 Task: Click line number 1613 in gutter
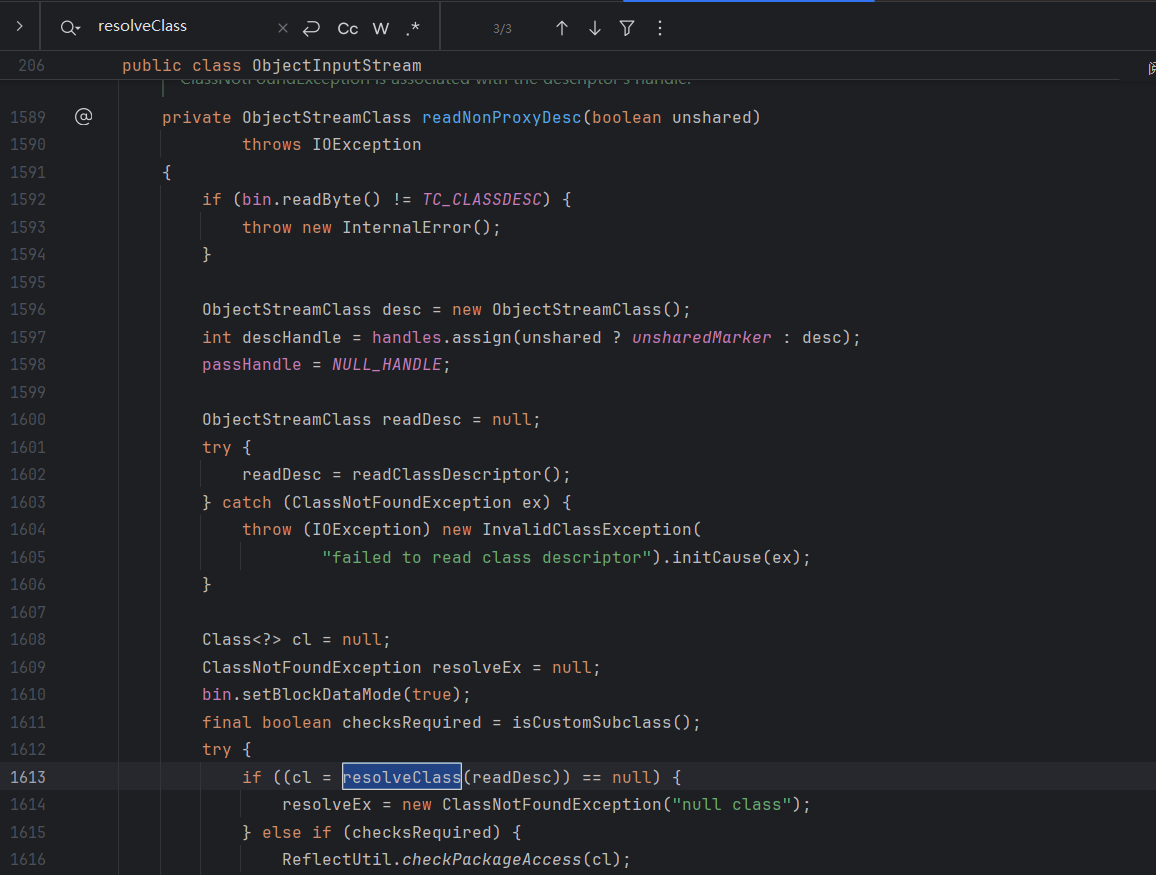click(28, 777)
